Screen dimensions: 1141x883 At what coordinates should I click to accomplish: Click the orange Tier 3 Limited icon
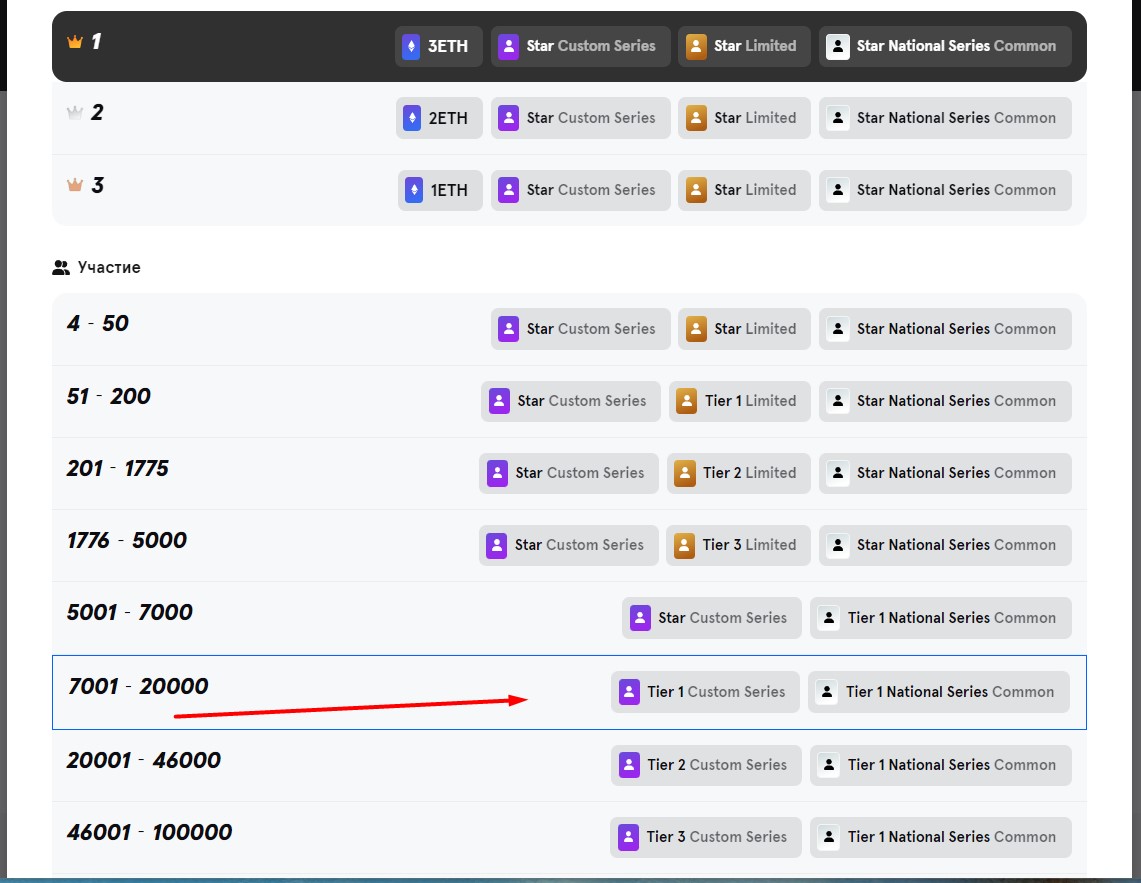click(x=684, y=545)
